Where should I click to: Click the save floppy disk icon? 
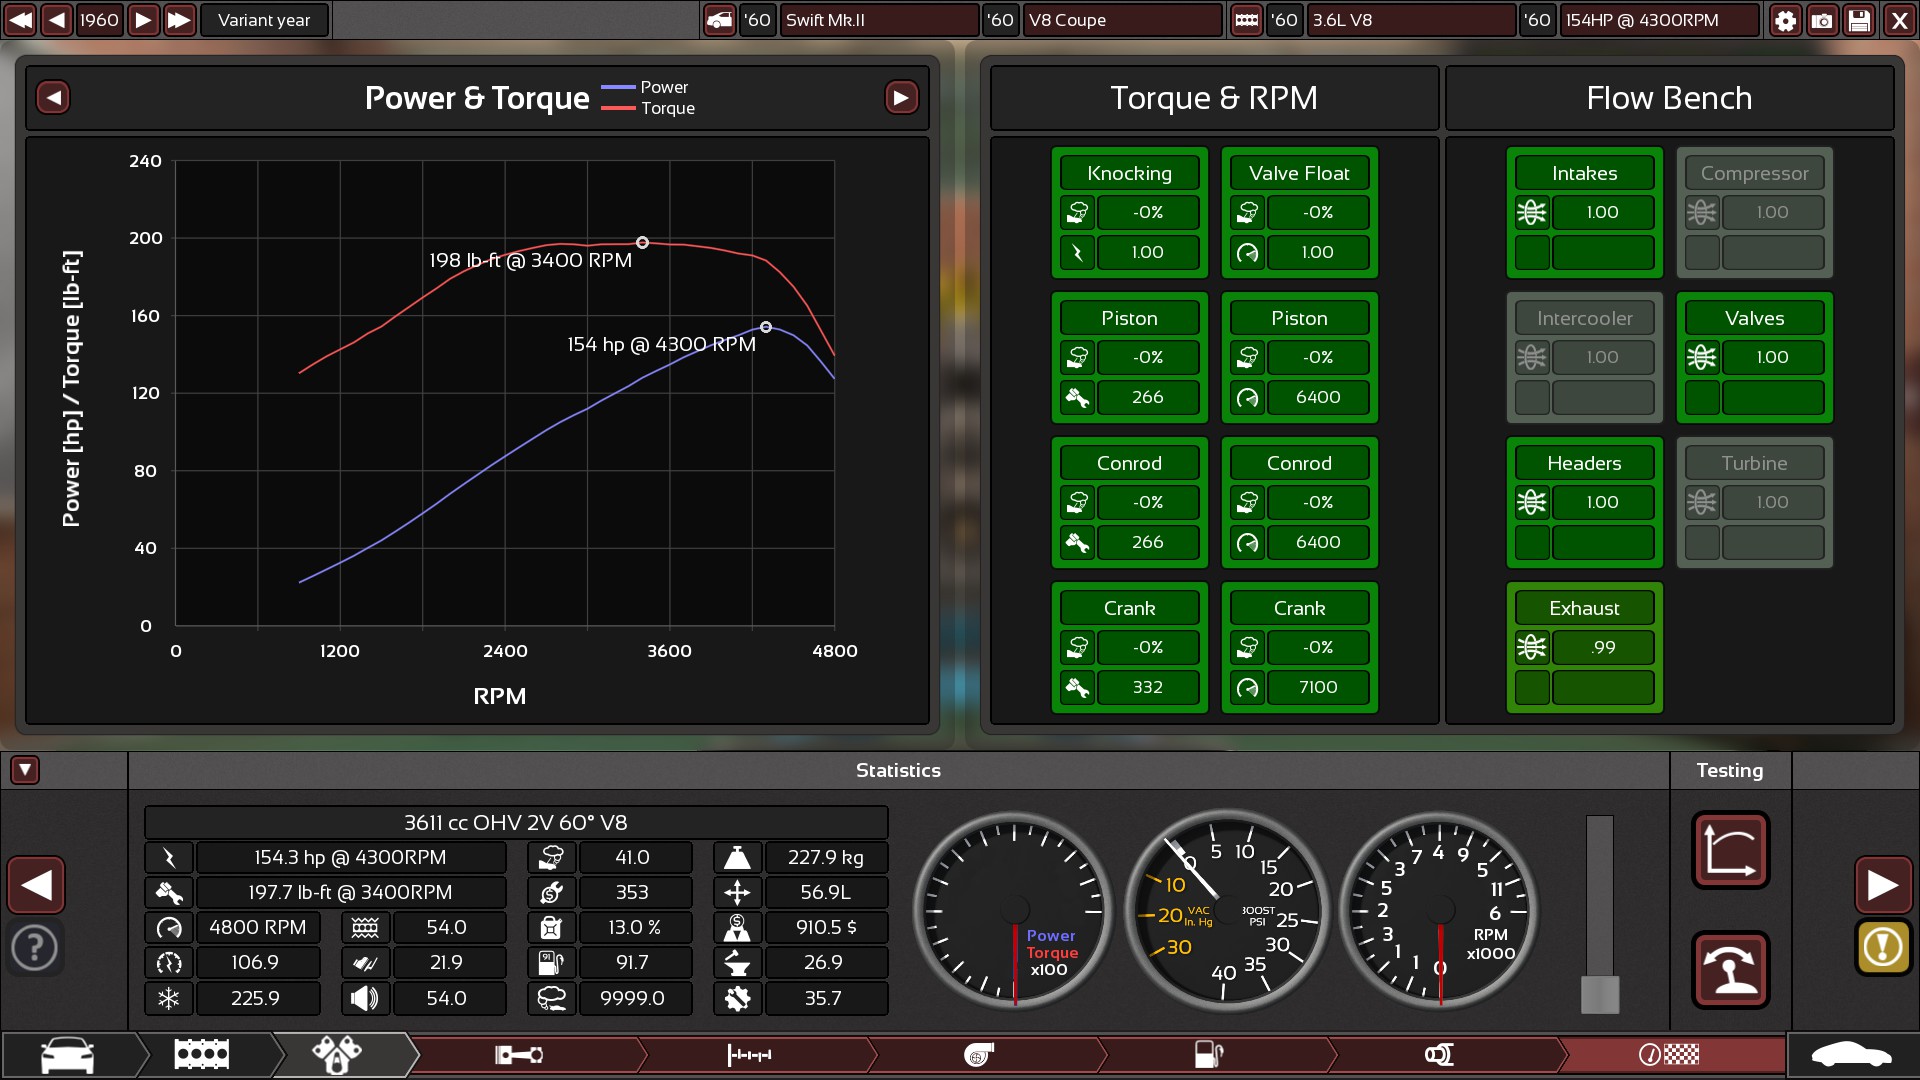(1859, 20)
